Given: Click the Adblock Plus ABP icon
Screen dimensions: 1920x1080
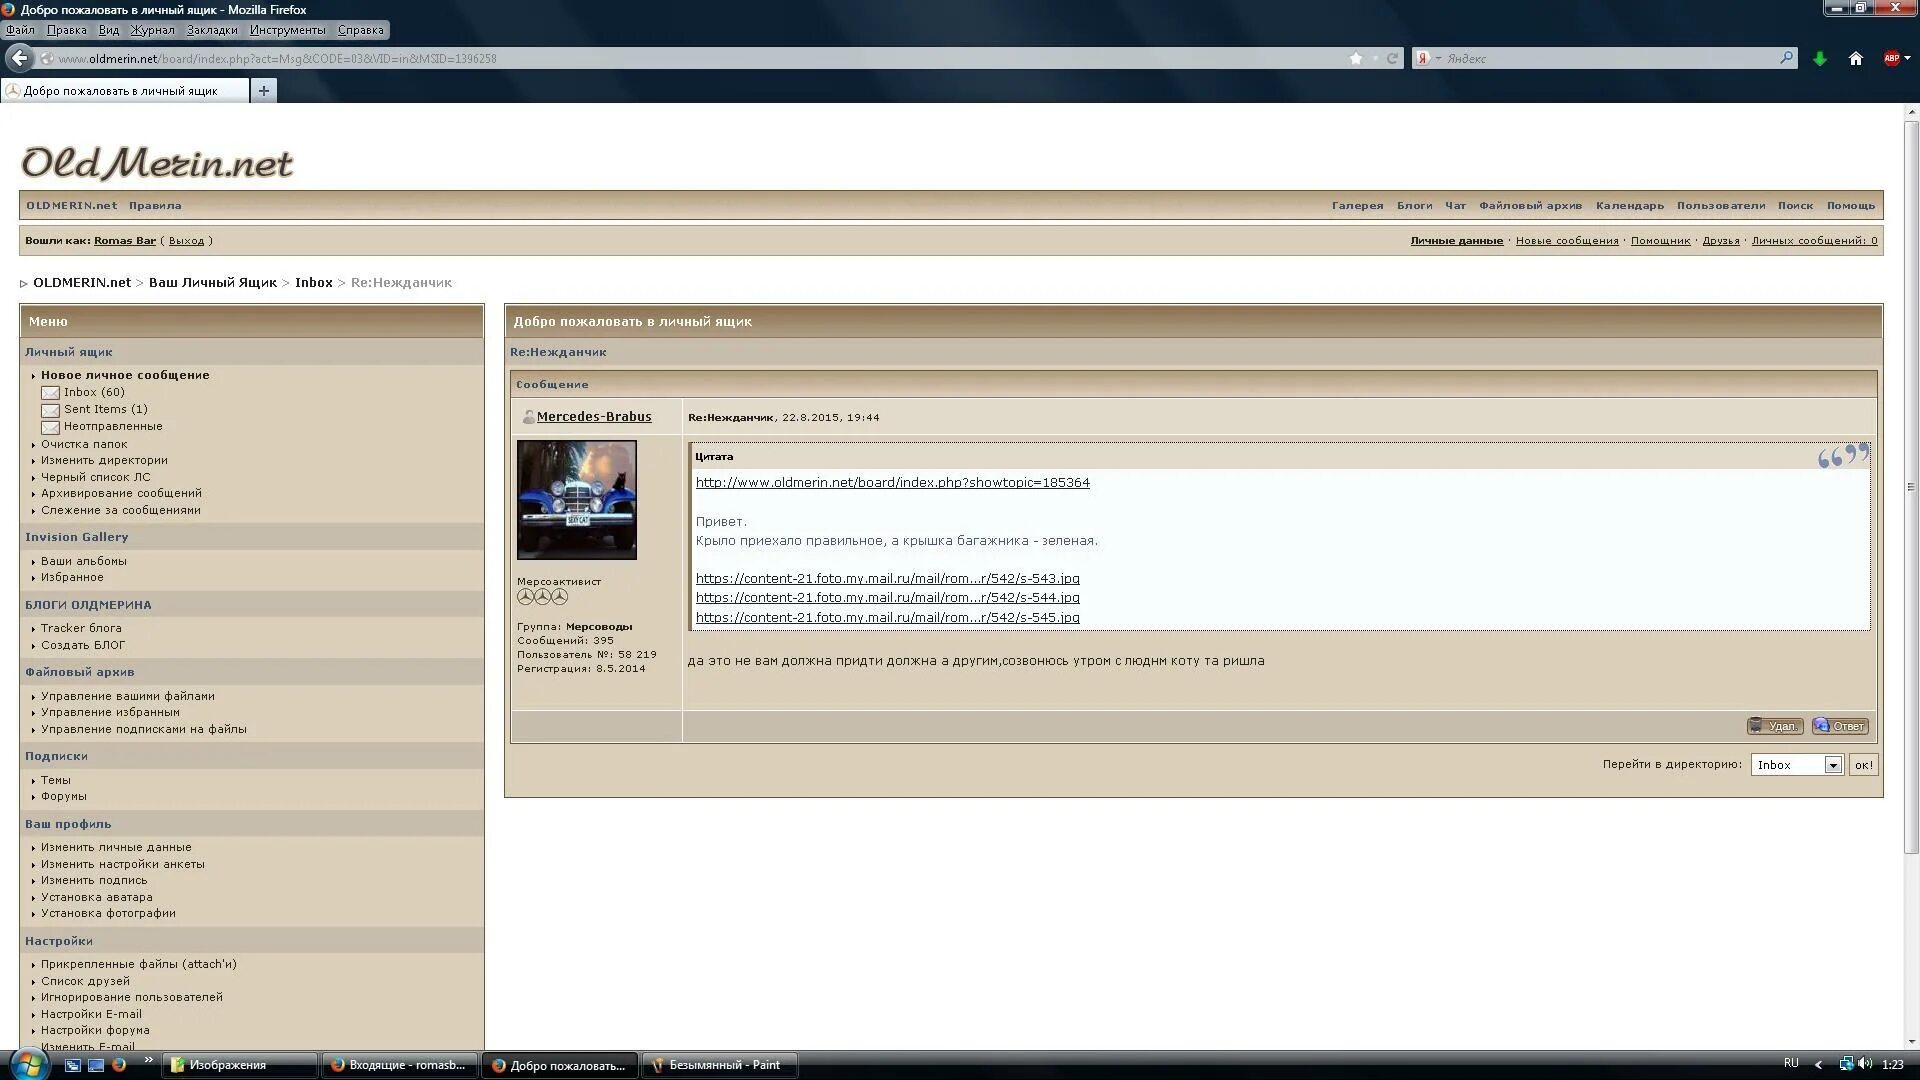Looking at the screenshot, I should point(1890,58).
